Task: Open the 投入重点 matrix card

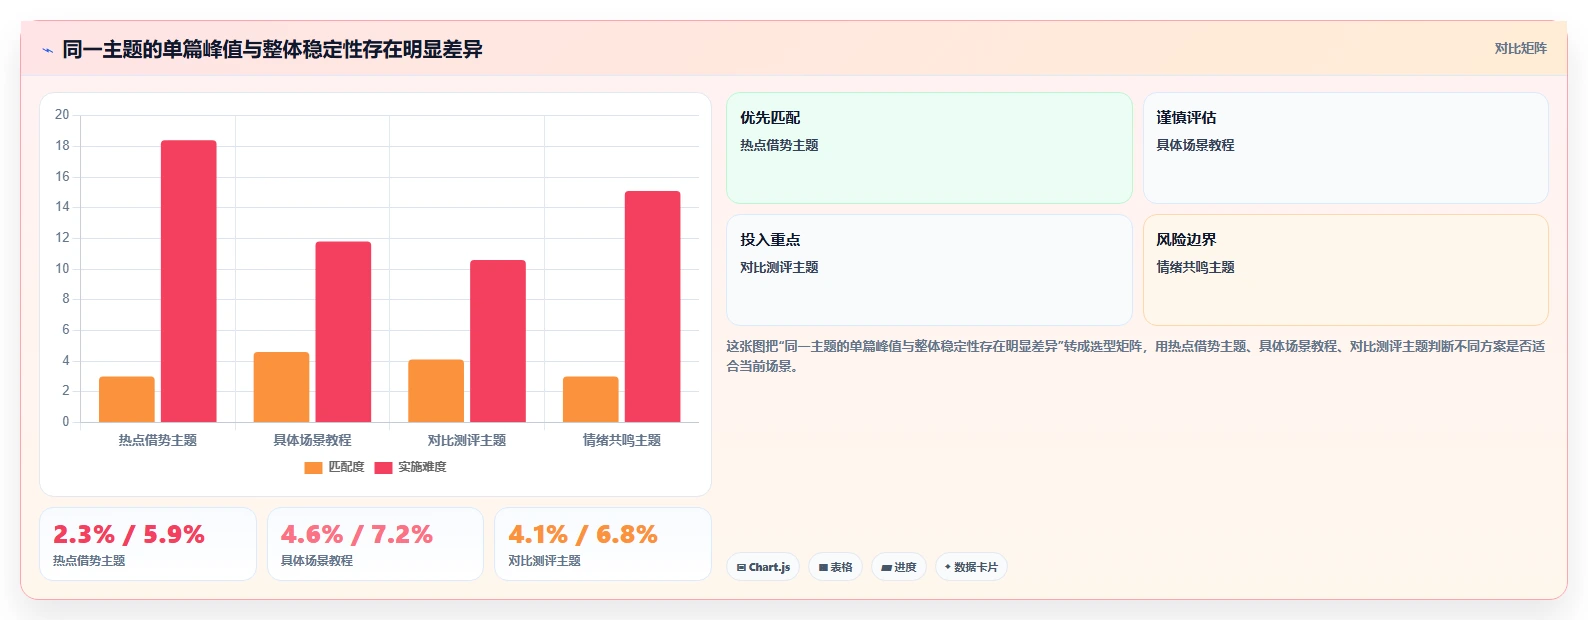Action: point(929,270)
